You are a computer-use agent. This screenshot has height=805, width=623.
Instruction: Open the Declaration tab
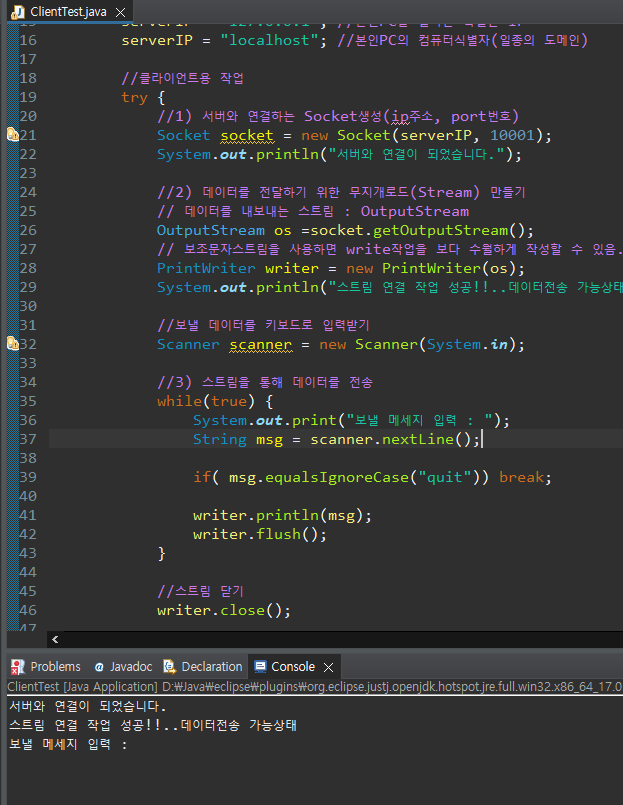203,666
